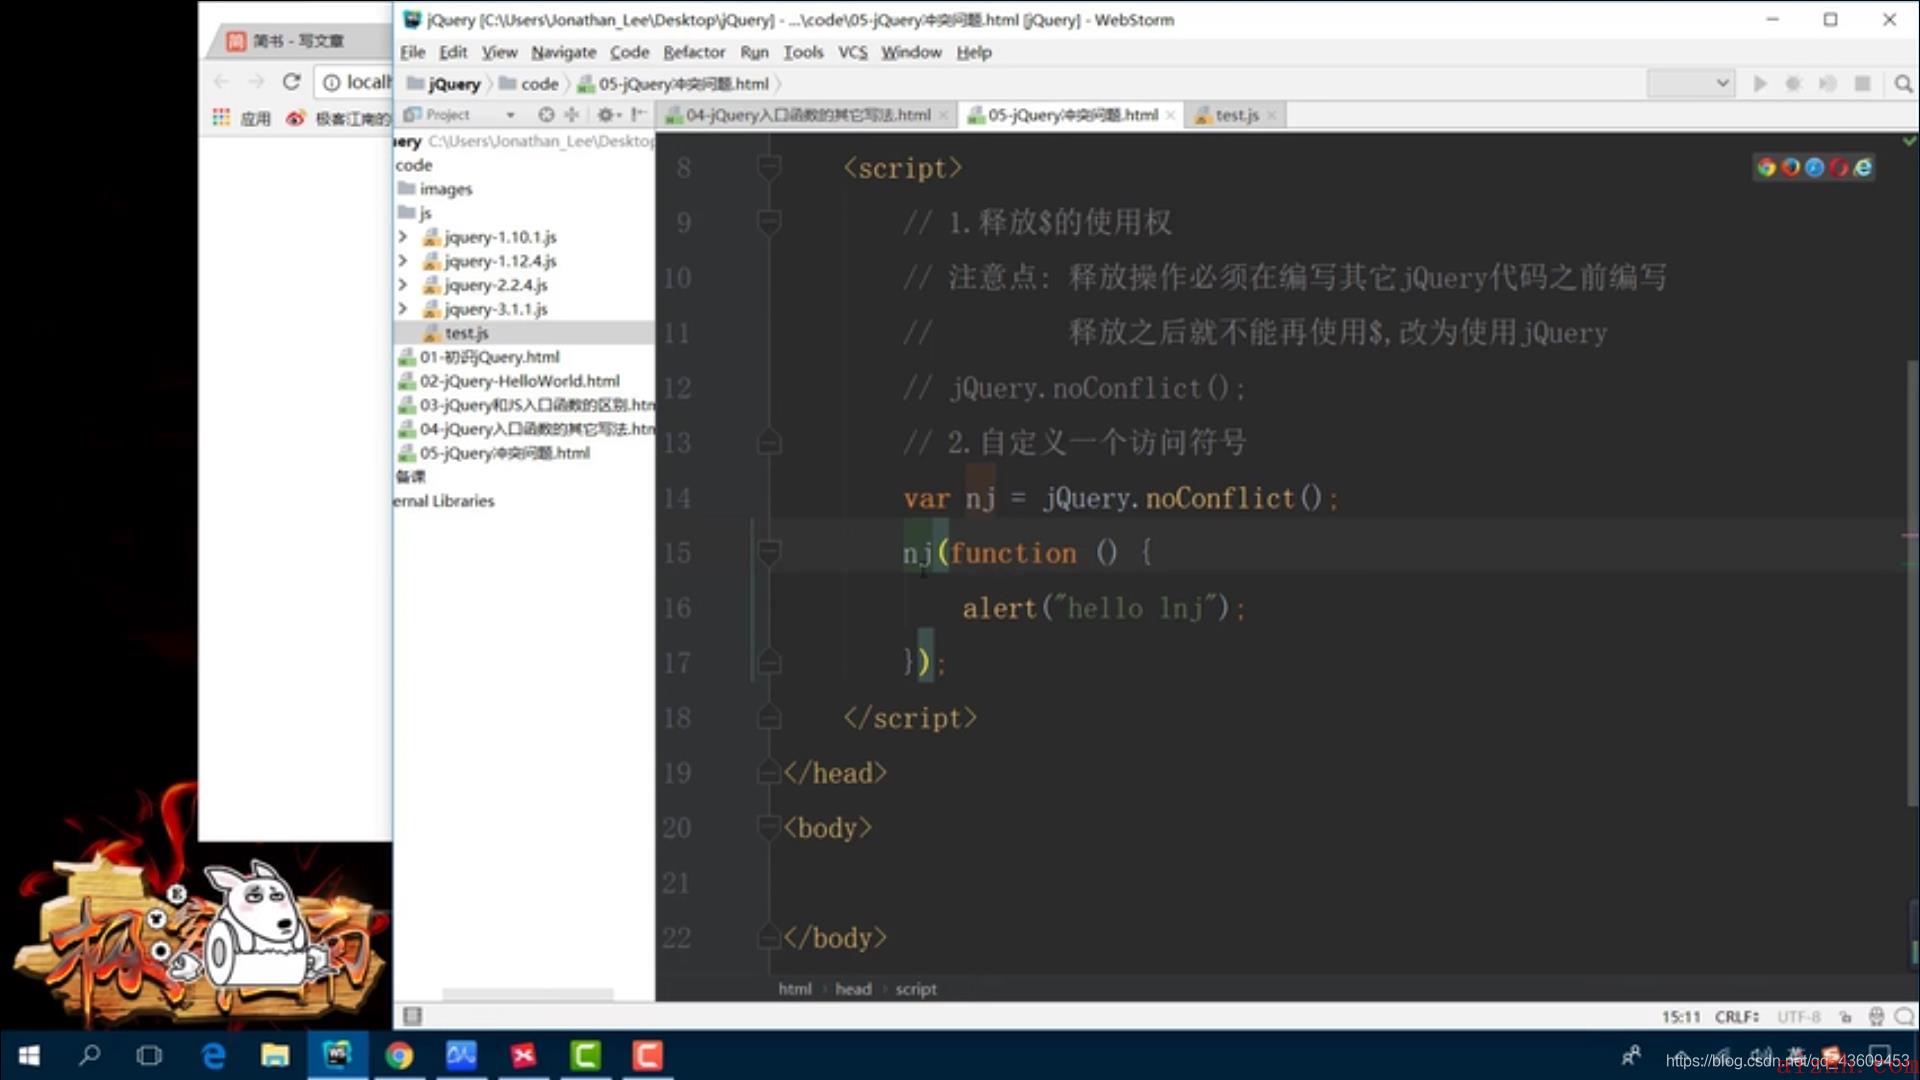Open Task View in the taskbar

pos(150,1055)
